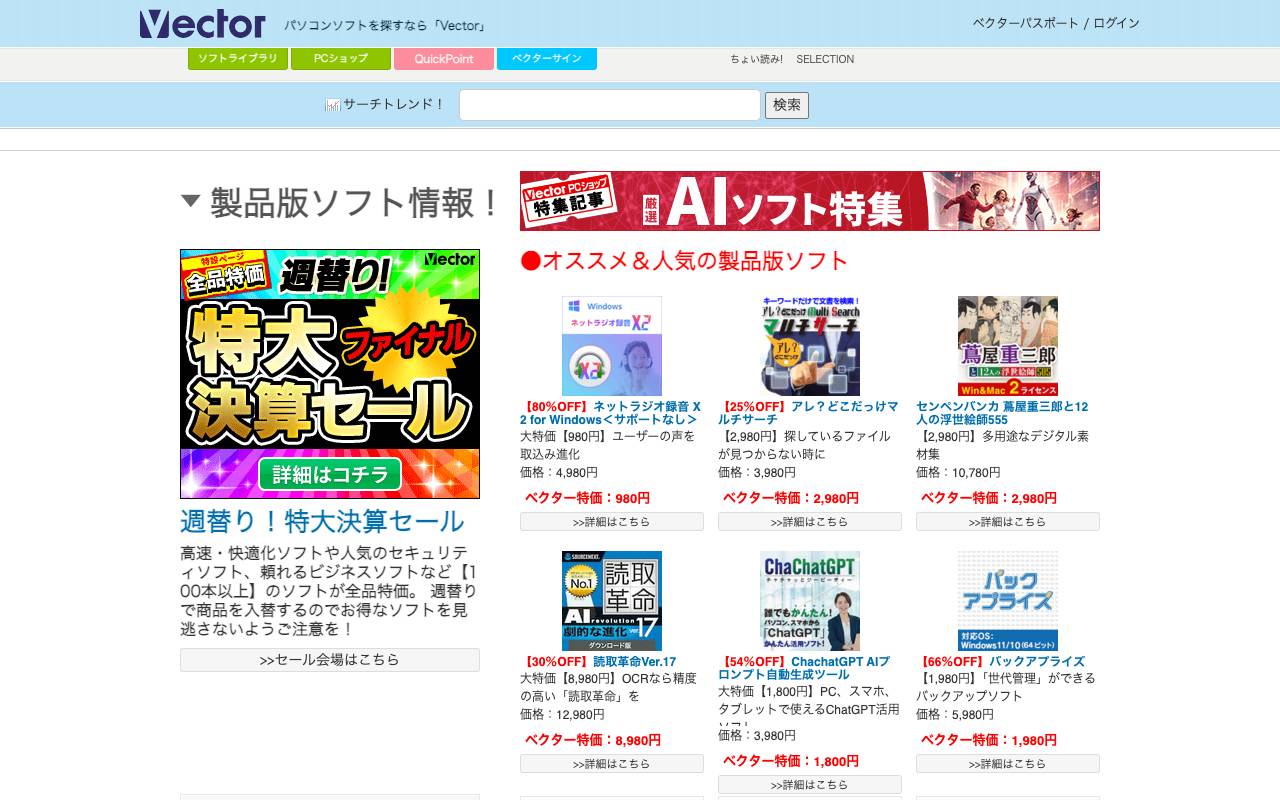
Task: Click the バックアプライズ product image
Action: (x=1007, y=600)
